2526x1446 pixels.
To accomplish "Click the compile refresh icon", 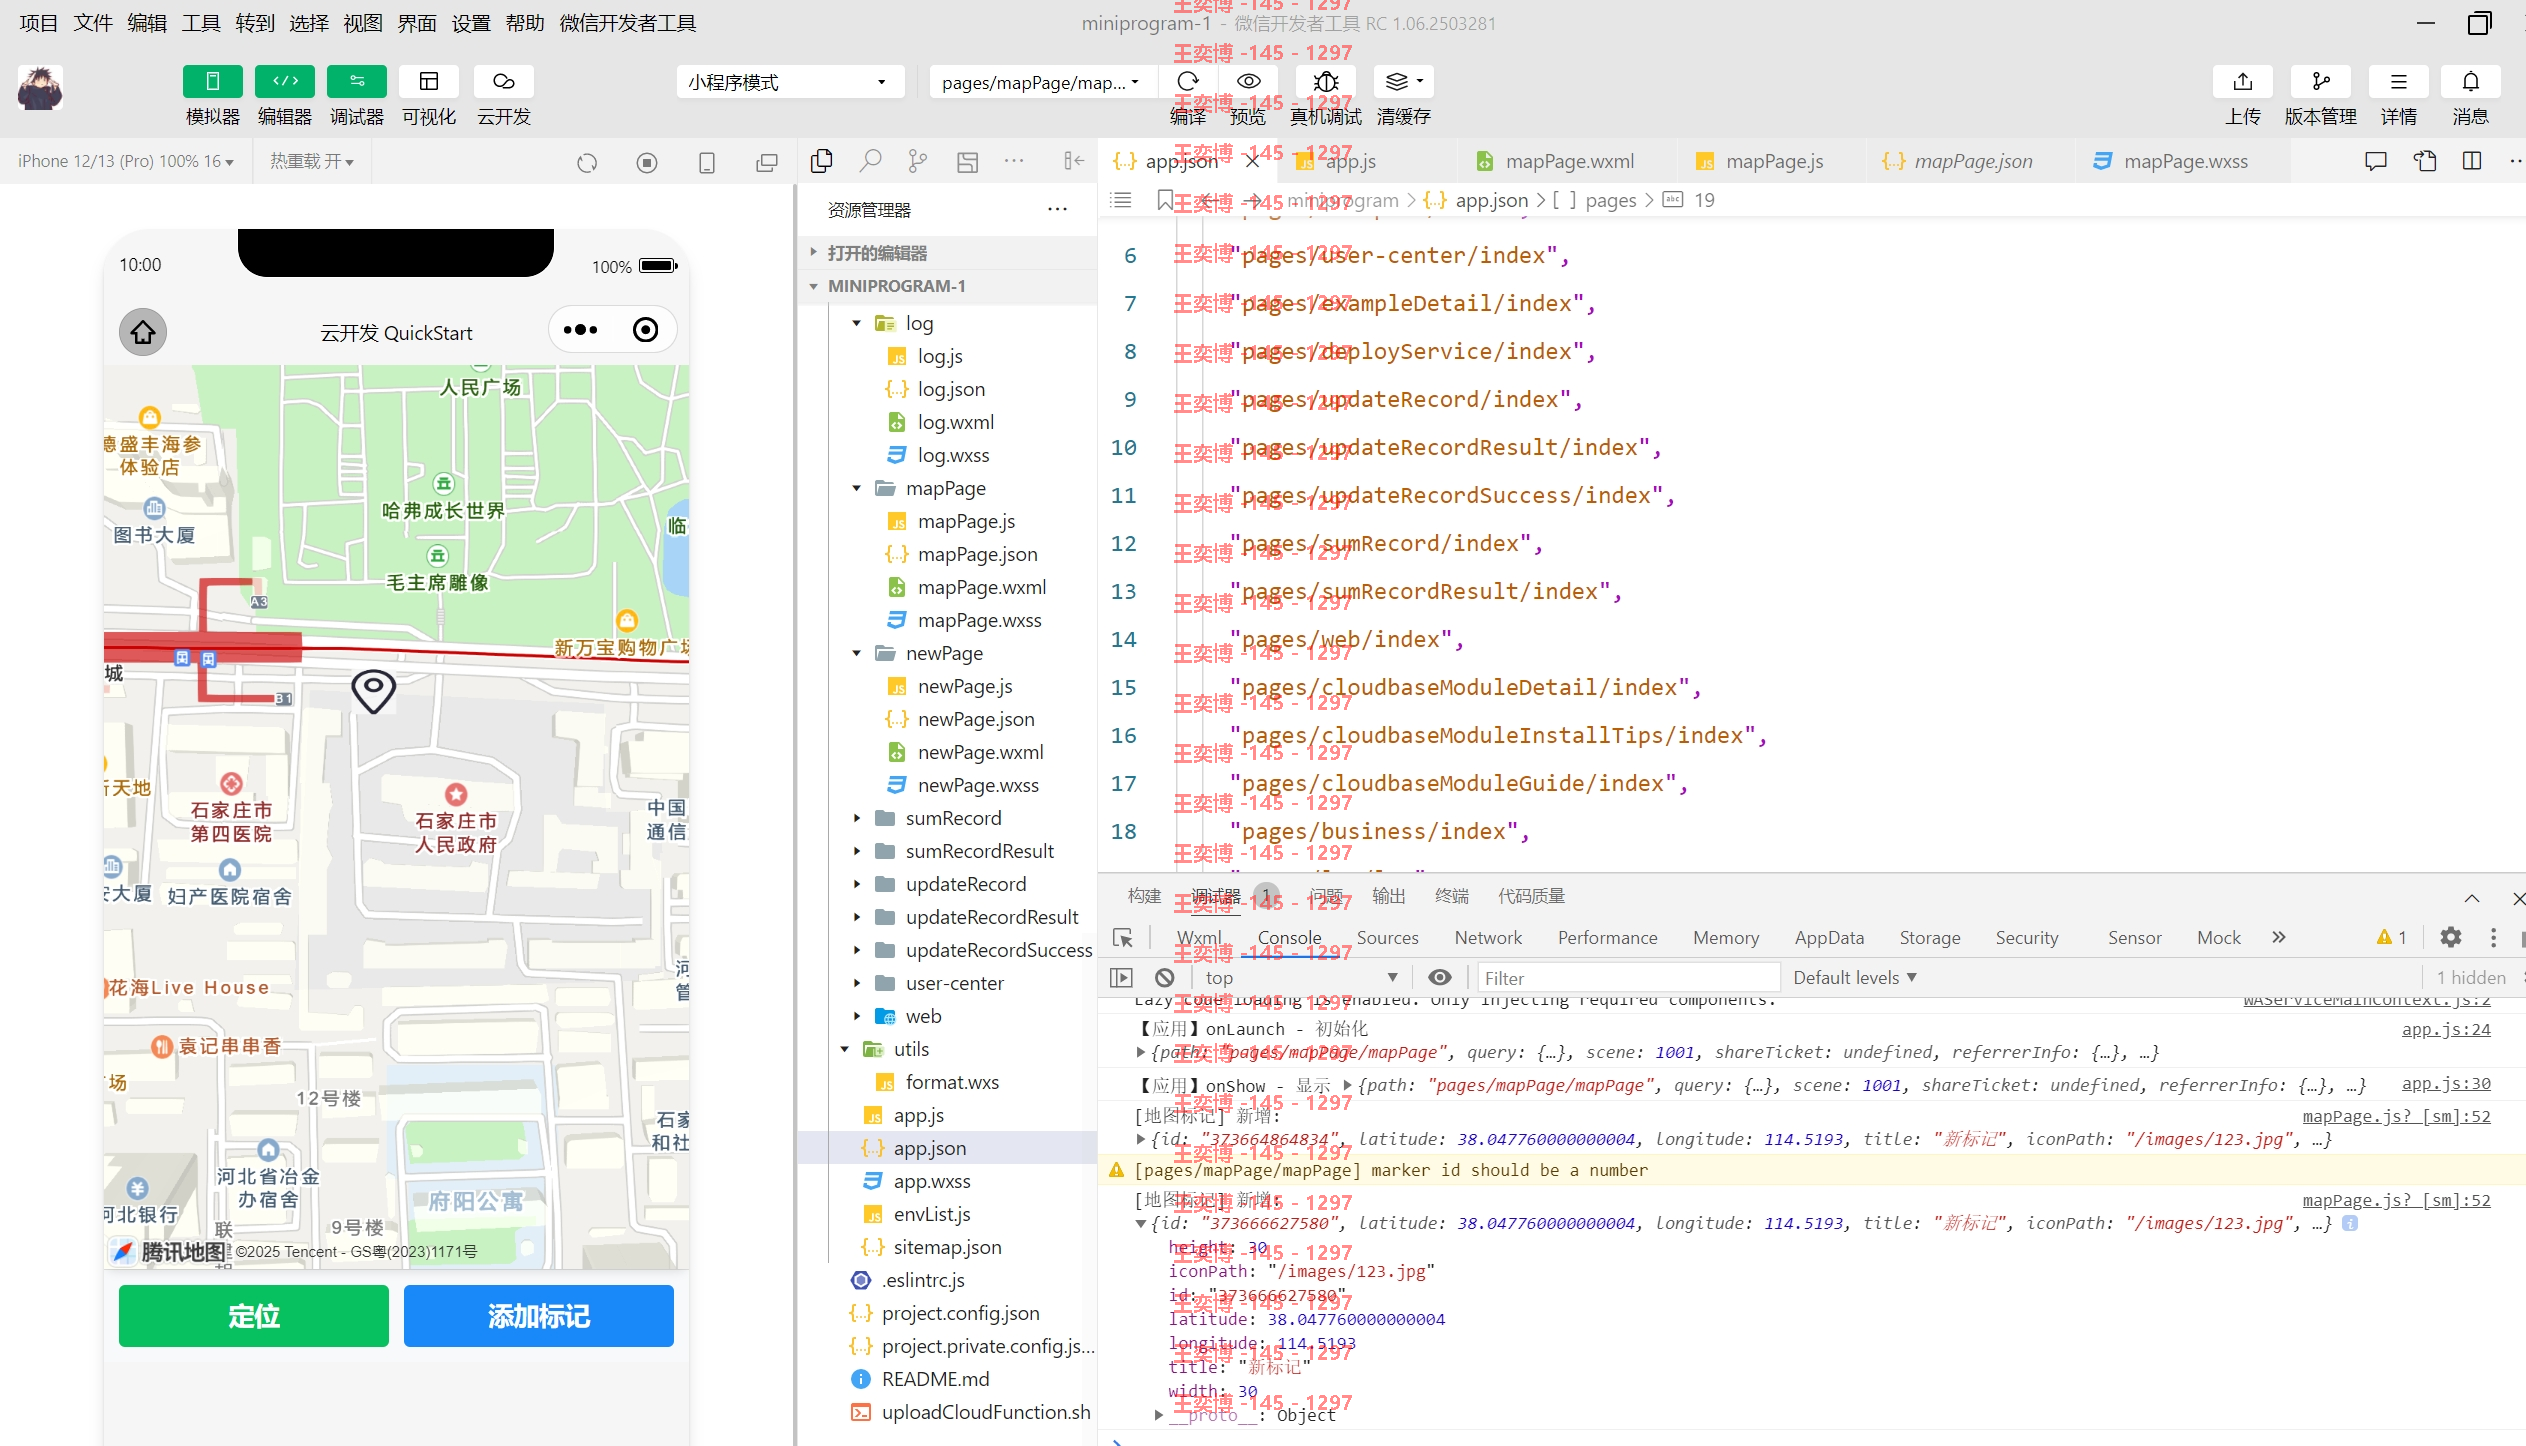I will pyautogui.click(x=1188, y=81).
